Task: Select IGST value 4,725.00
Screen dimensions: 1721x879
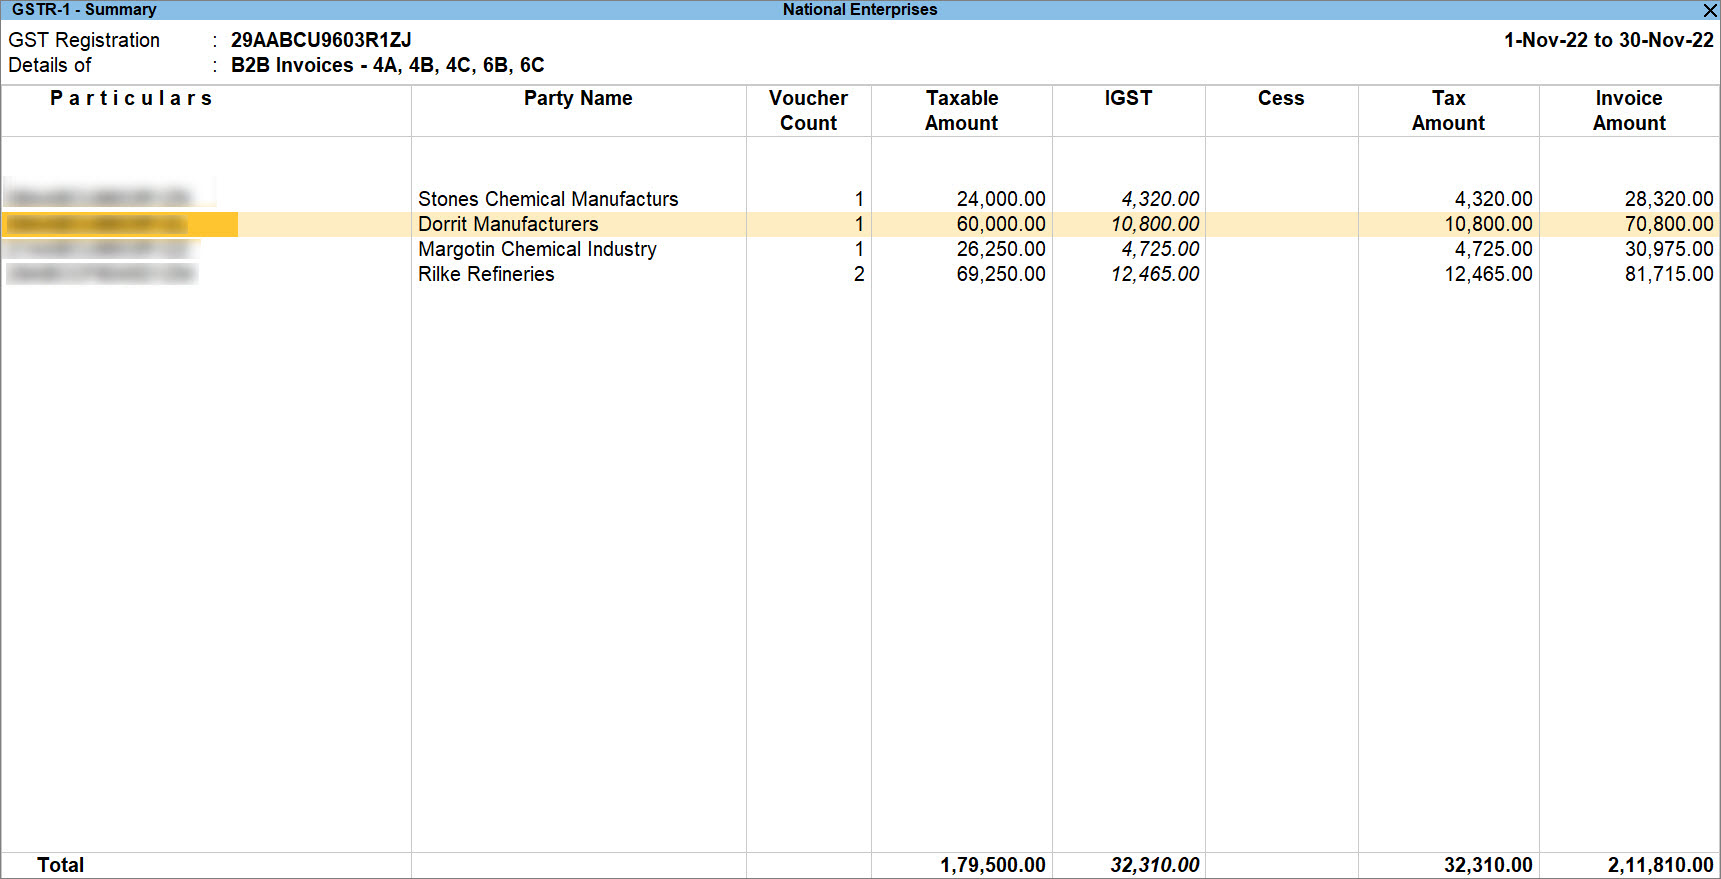Action: pos(1160,249)
